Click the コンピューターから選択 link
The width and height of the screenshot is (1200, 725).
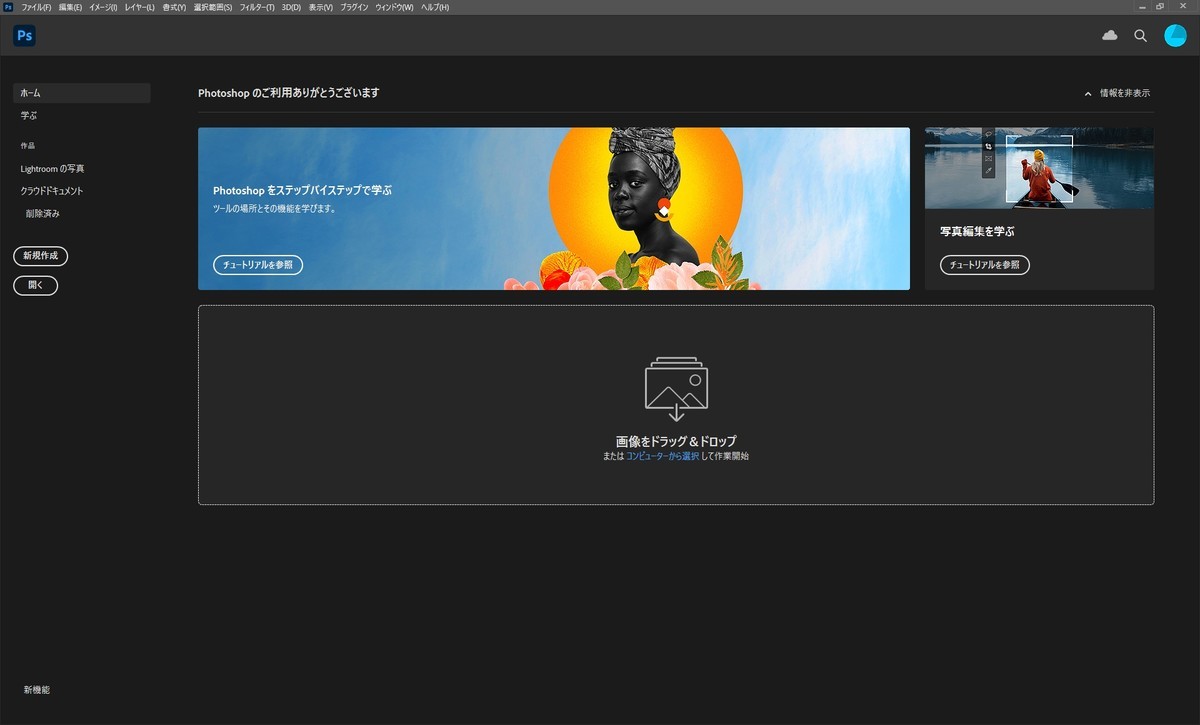[x=662, y=456]
